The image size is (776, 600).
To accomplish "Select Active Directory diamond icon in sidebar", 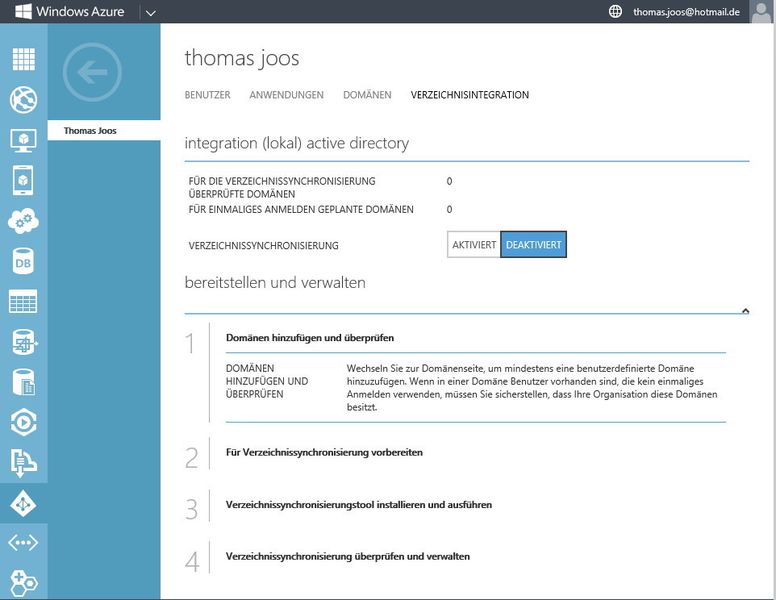I will coord(23,503).
